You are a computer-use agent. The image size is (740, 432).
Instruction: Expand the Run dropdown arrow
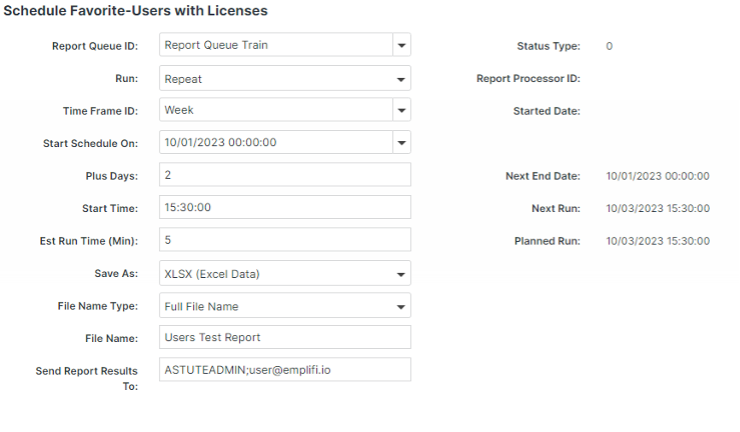[x=401, y=78]
